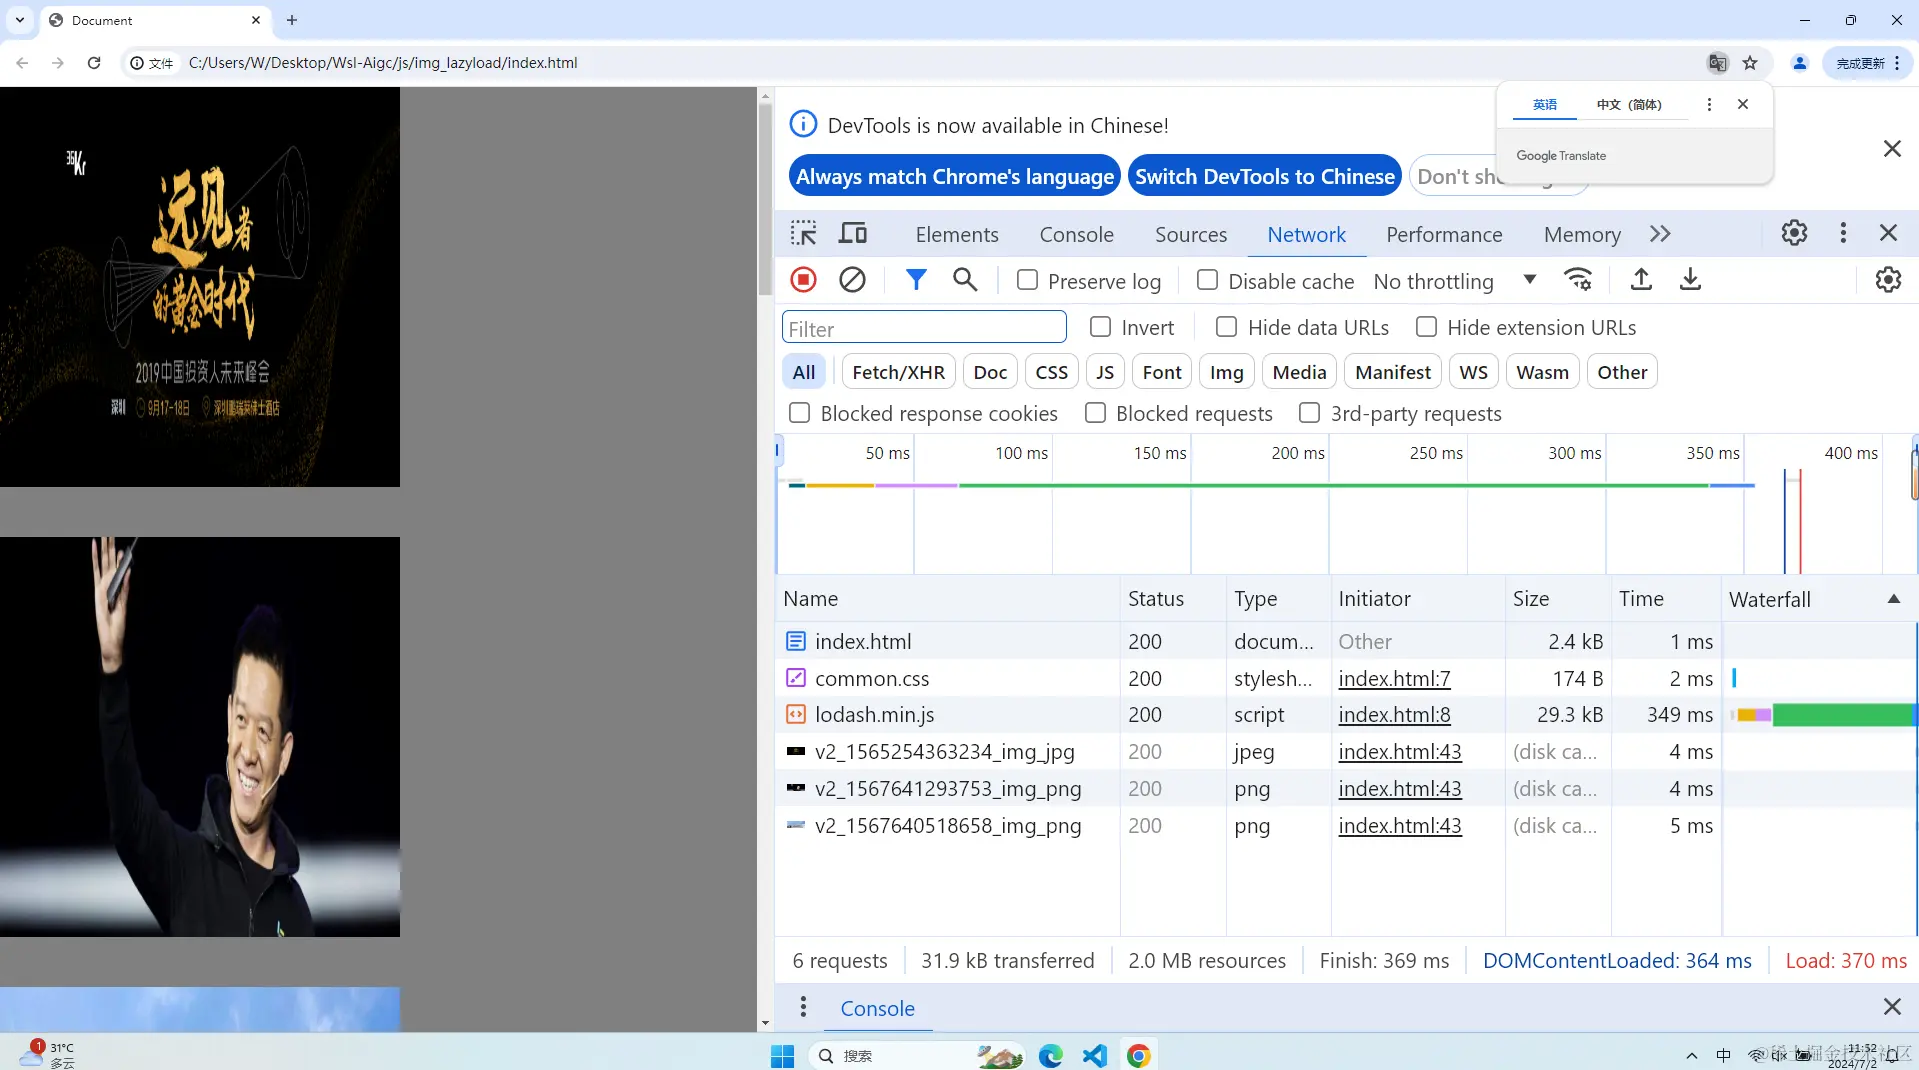Click the inspect element selector icon
The width and height of the screenshot is (1919, 1070).
(803, 233)
